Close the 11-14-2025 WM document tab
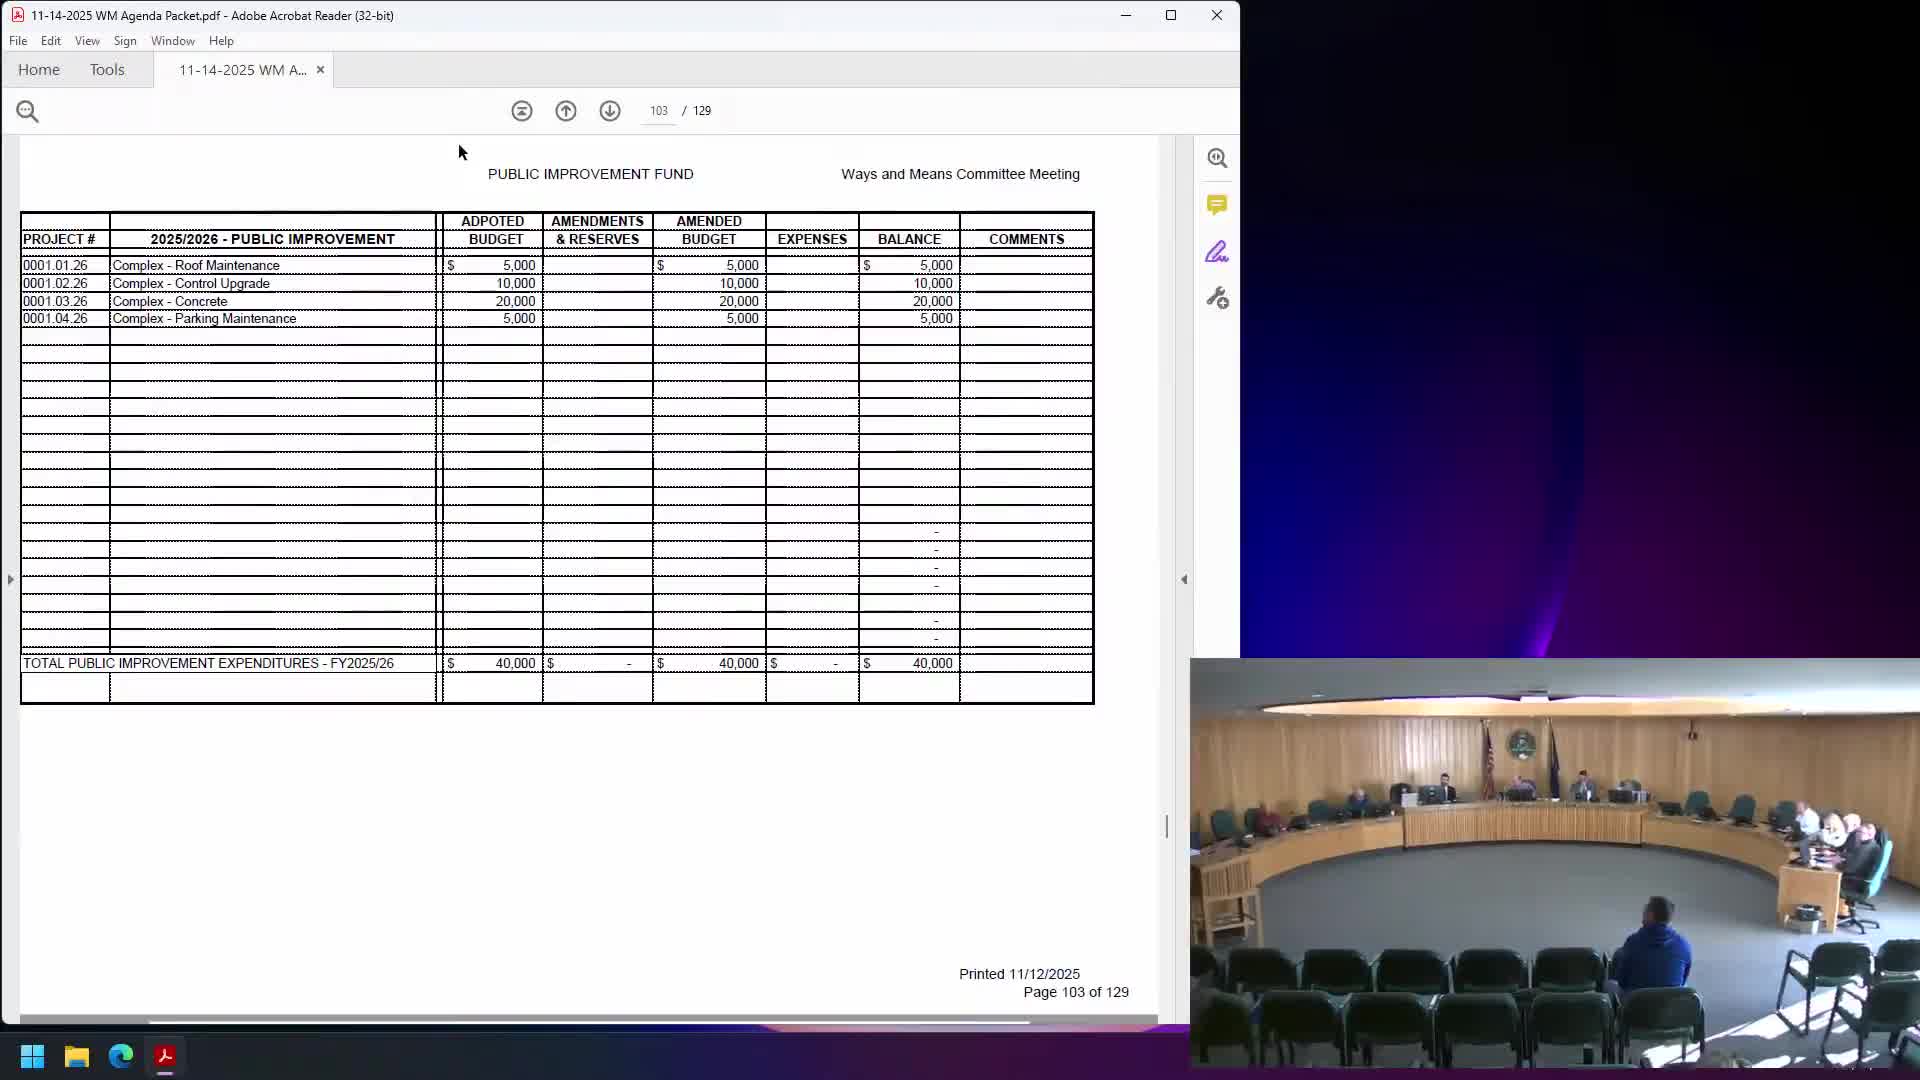 [x=320, y=70]
